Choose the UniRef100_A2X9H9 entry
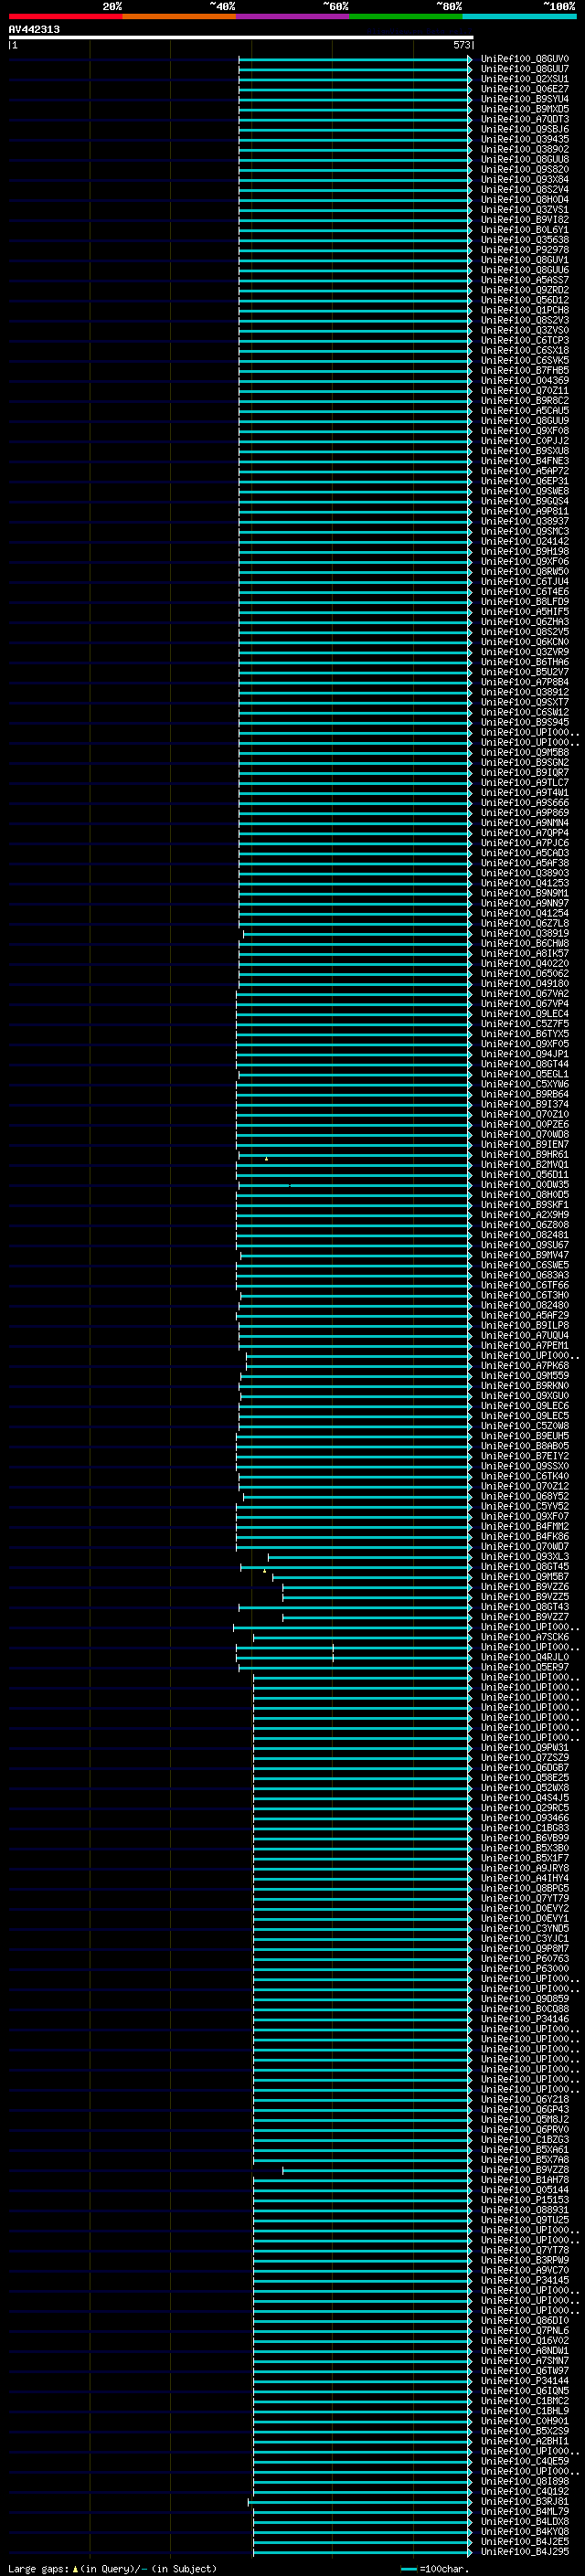The height and width of the screenshot is (2576, 585). [x=525, y=1215]
